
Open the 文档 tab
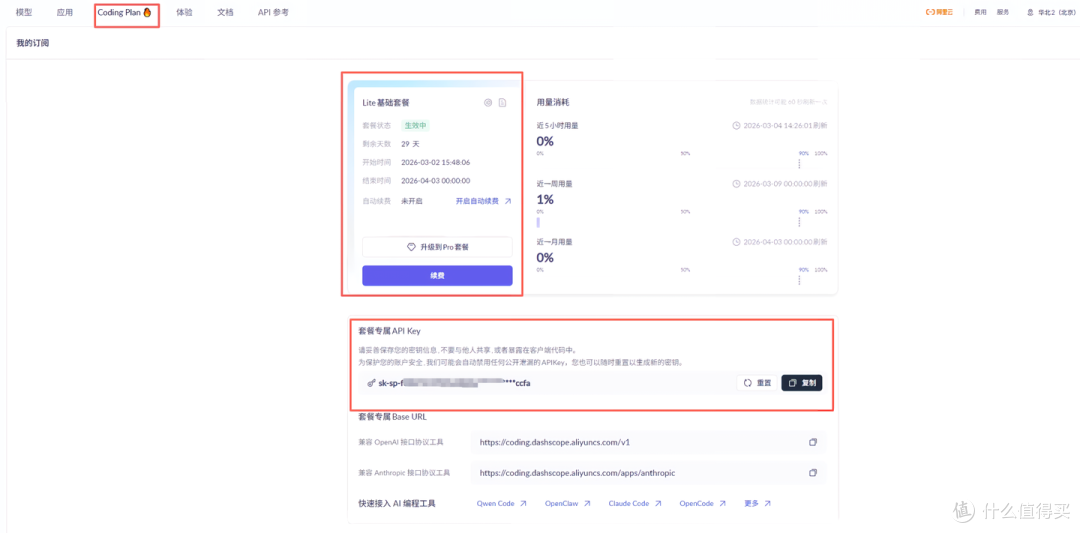pyautogui.click(x=225, y=12)
